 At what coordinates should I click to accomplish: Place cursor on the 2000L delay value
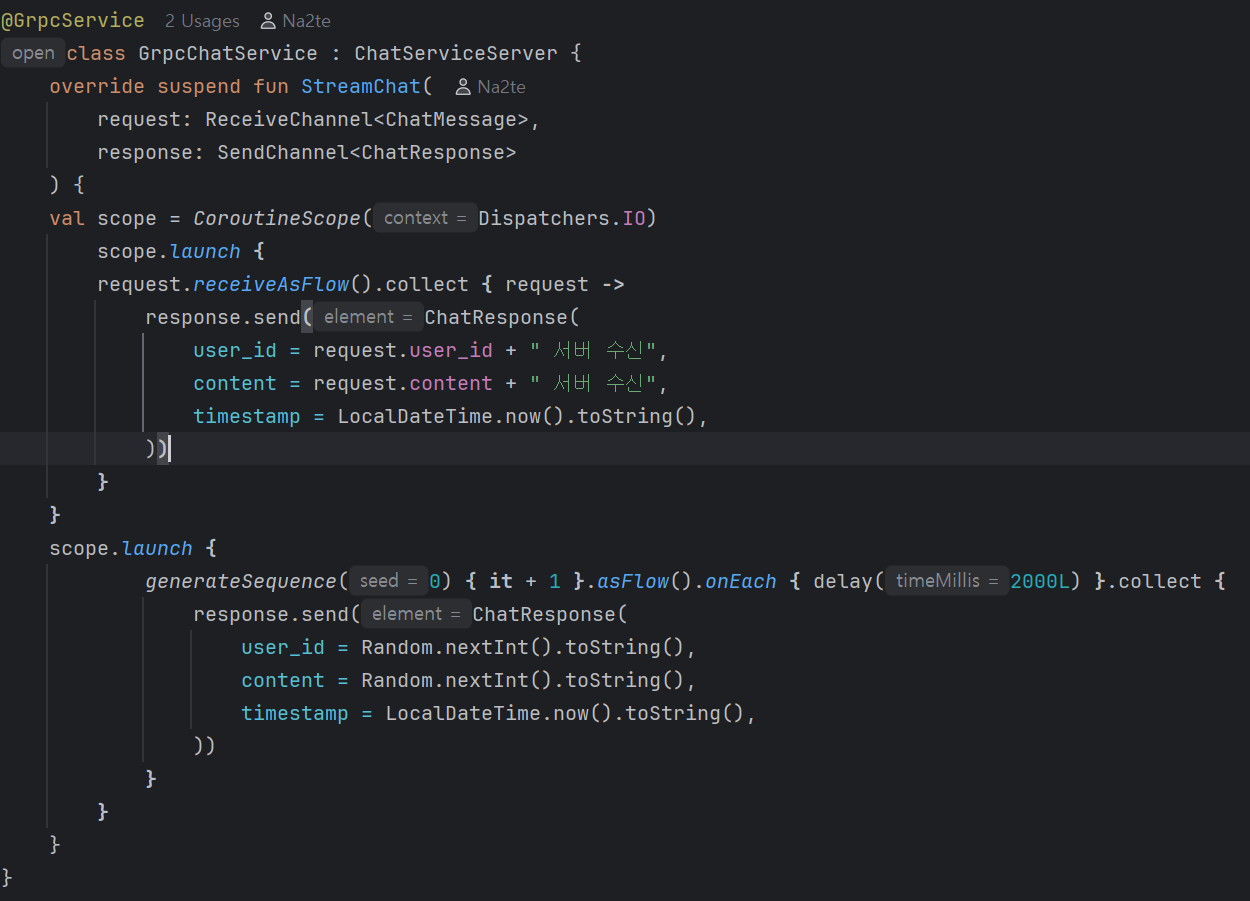point(1040,581)
